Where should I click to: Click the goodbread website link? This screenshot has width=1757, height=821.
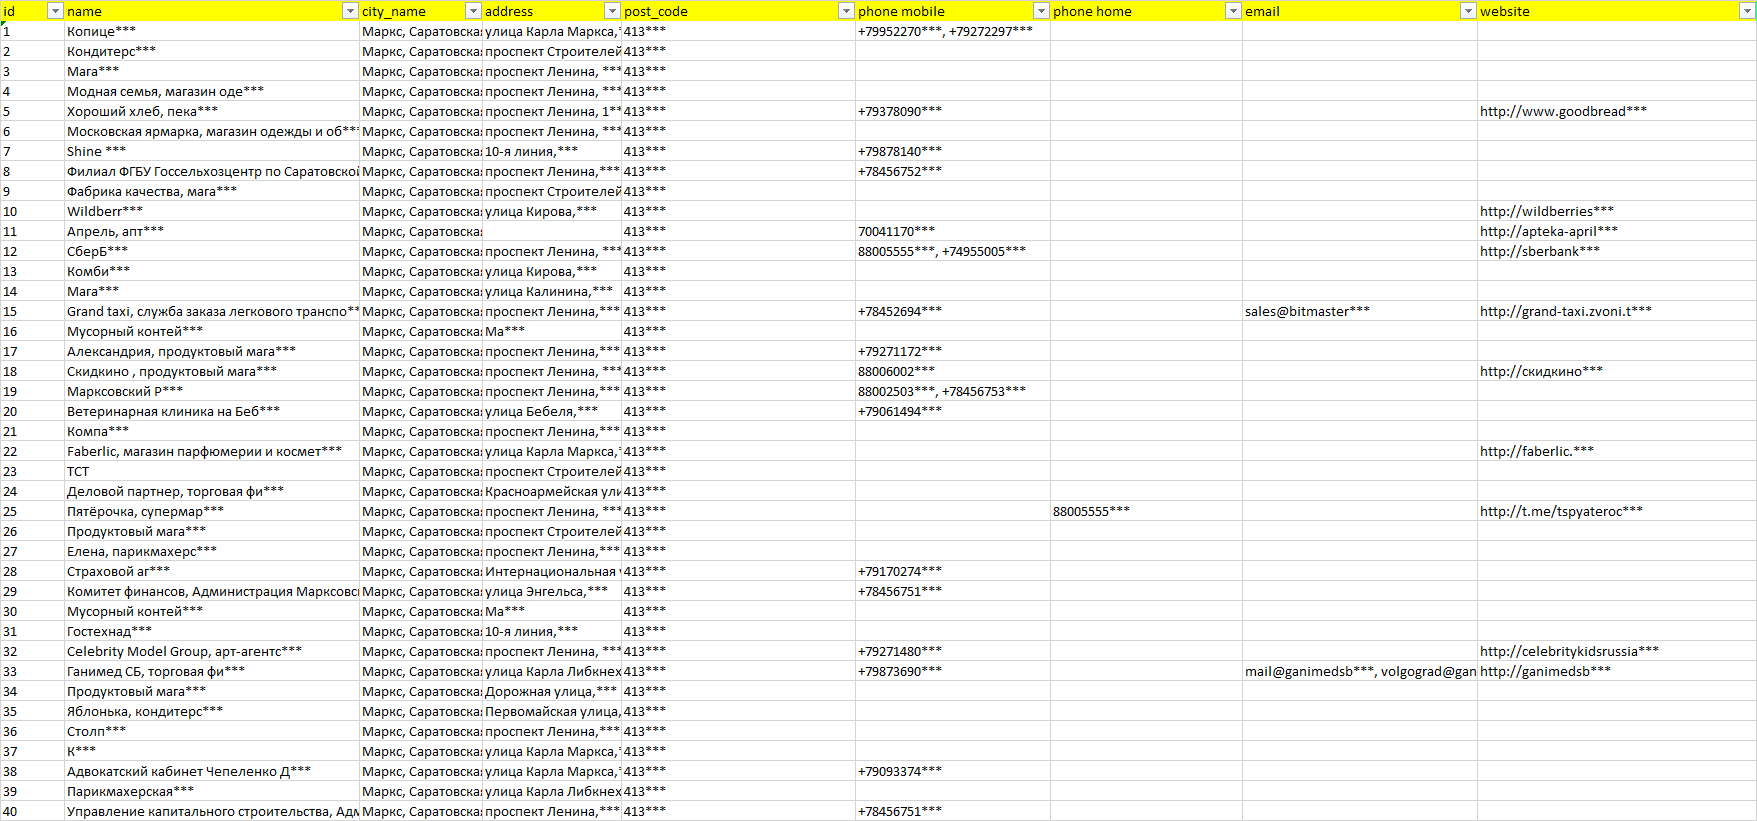[1562, 111]
